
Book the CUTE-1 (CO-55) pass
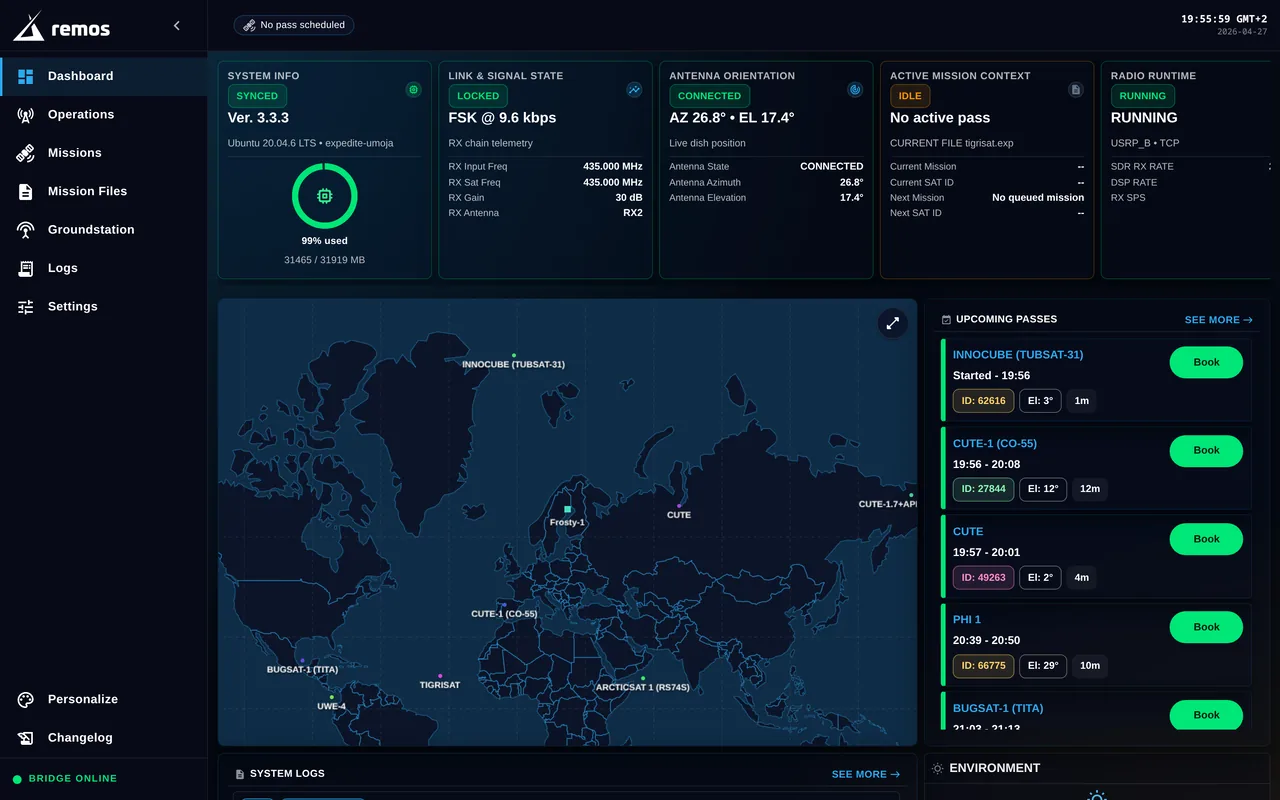[1206, 451]
